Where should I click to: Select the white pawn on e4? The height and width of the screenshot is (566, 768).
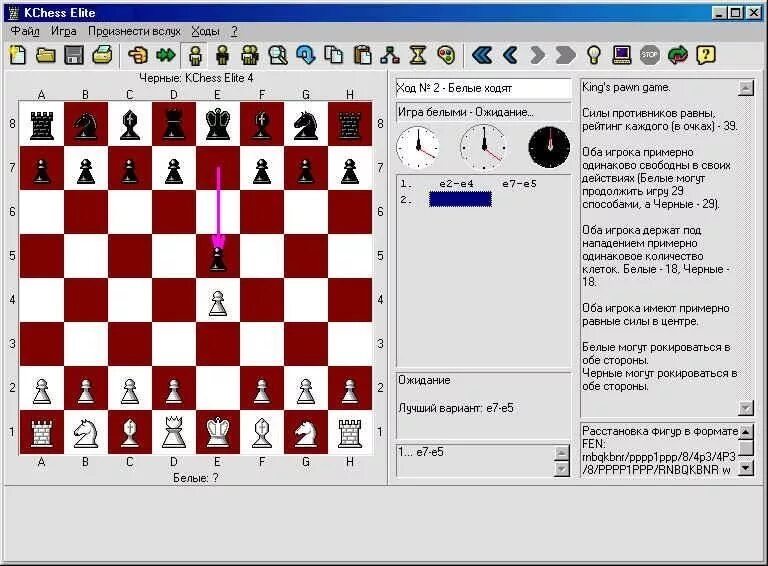click(218, 303)
